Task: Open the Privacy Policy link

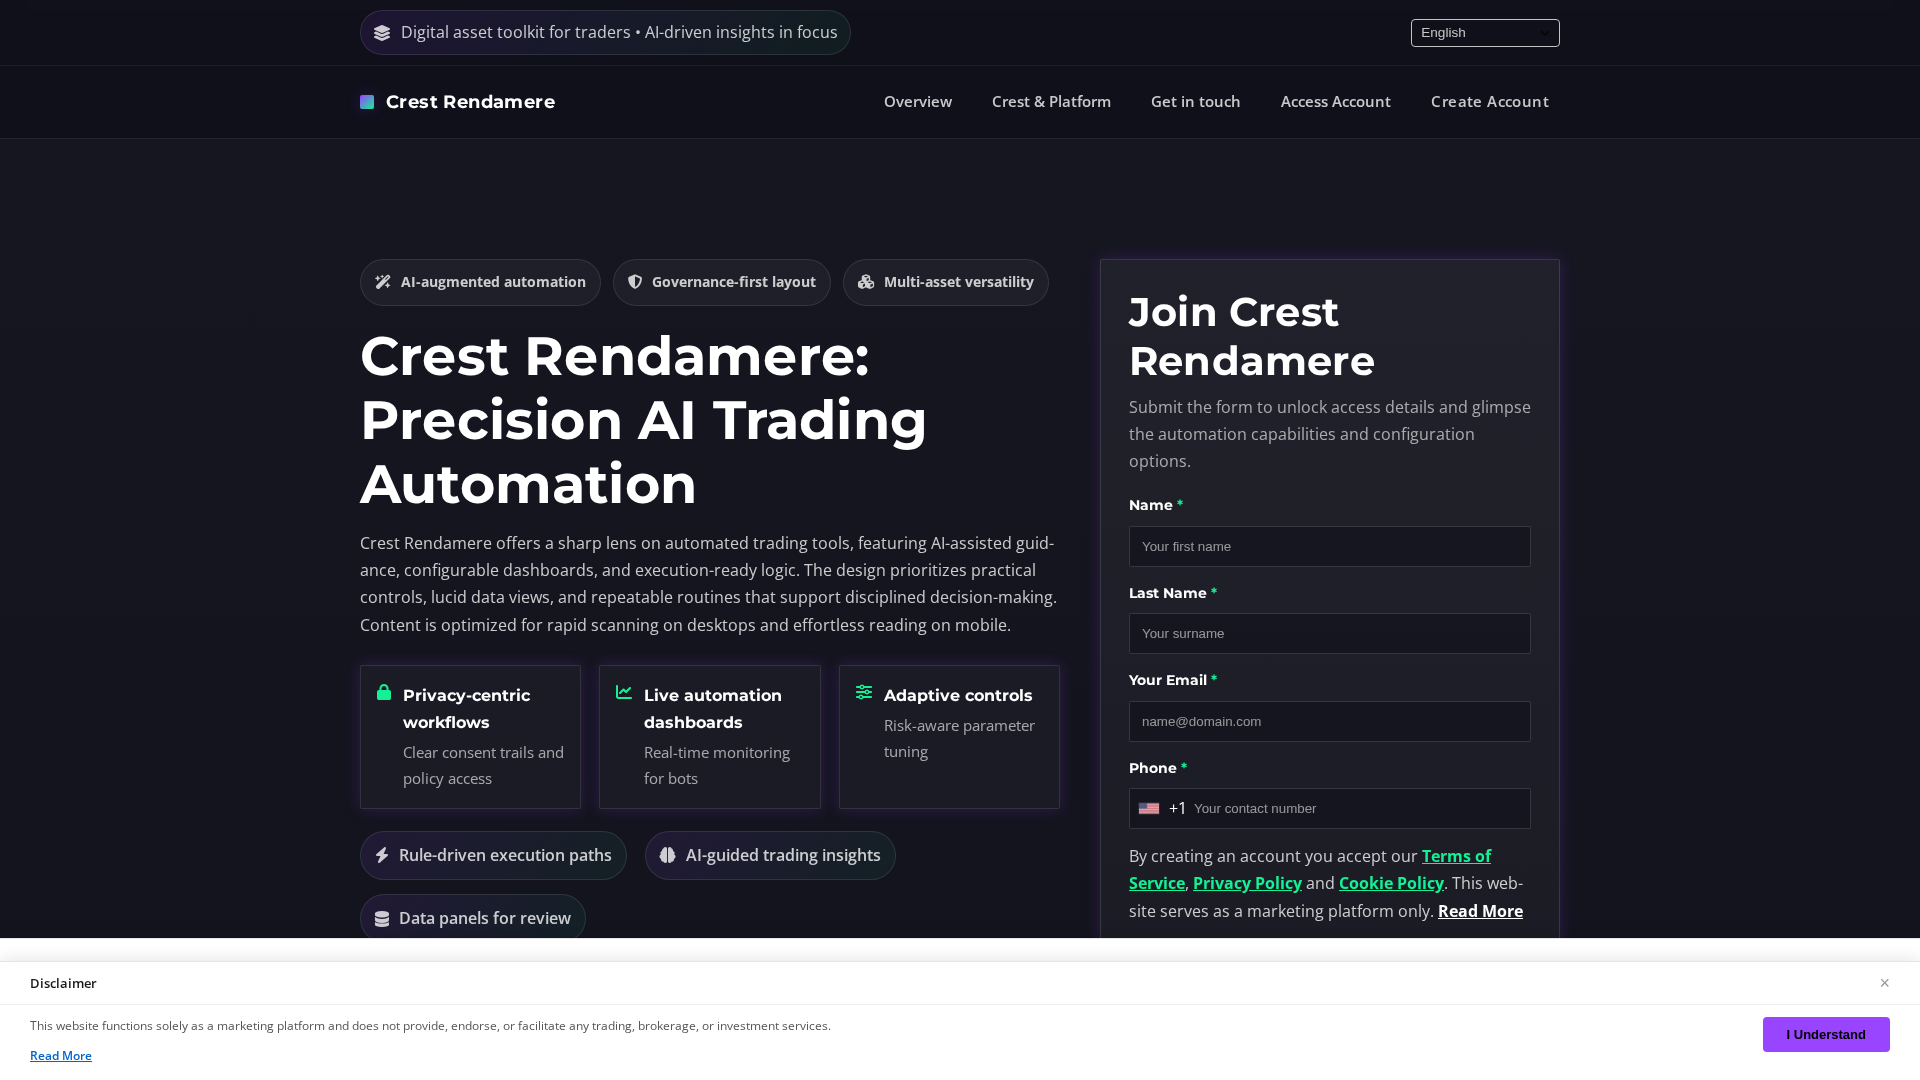Action: coord(1247,883)
